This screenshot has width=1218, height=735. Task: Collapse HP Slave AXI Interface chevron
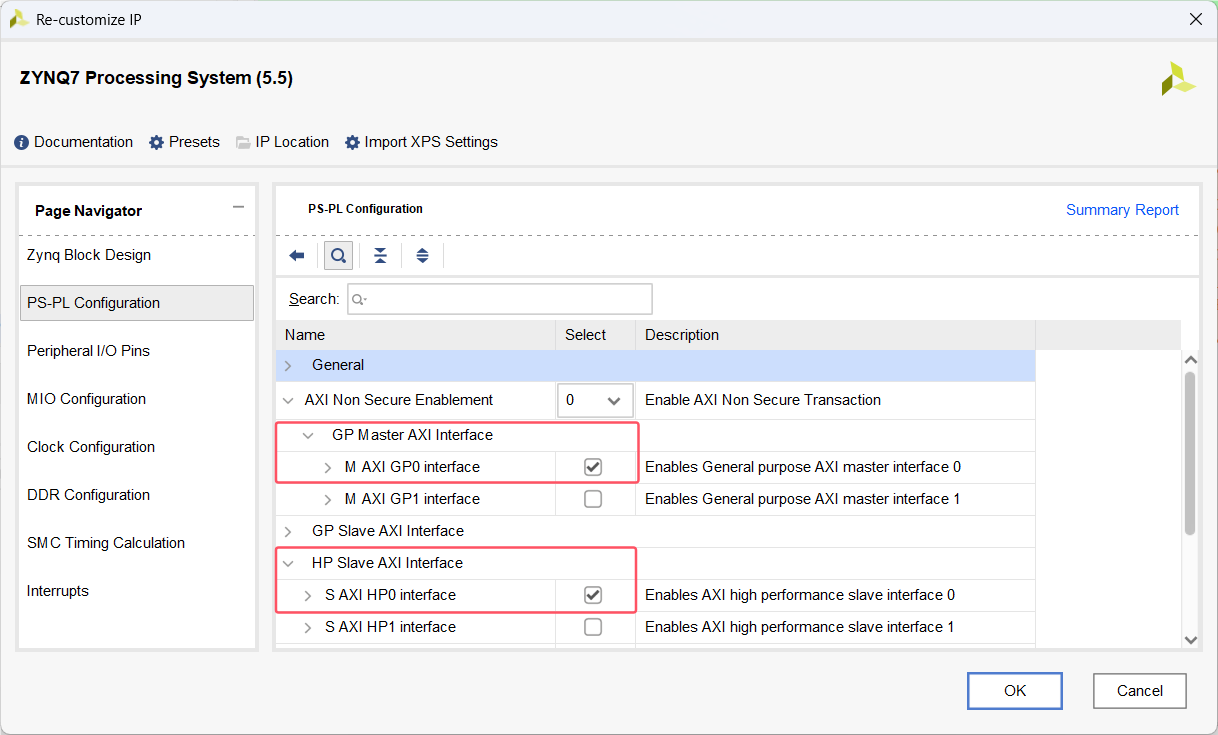tap(288, 563)
